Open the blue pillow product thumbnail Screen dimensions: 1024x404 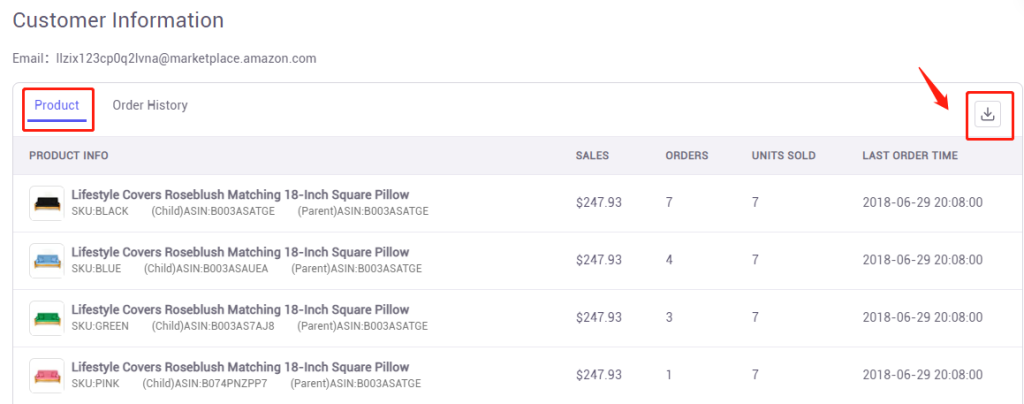tap(47, 260)
